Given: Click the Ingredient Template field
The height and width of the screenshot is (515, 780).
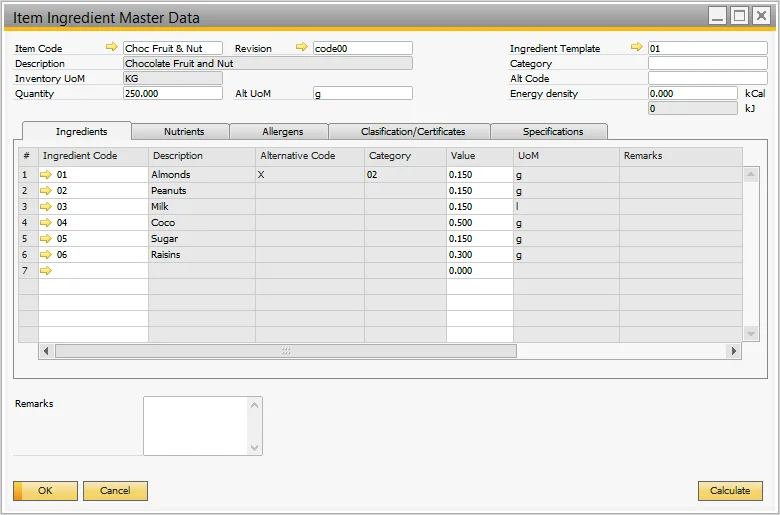Looking at the screenshot, I should 707,48.
